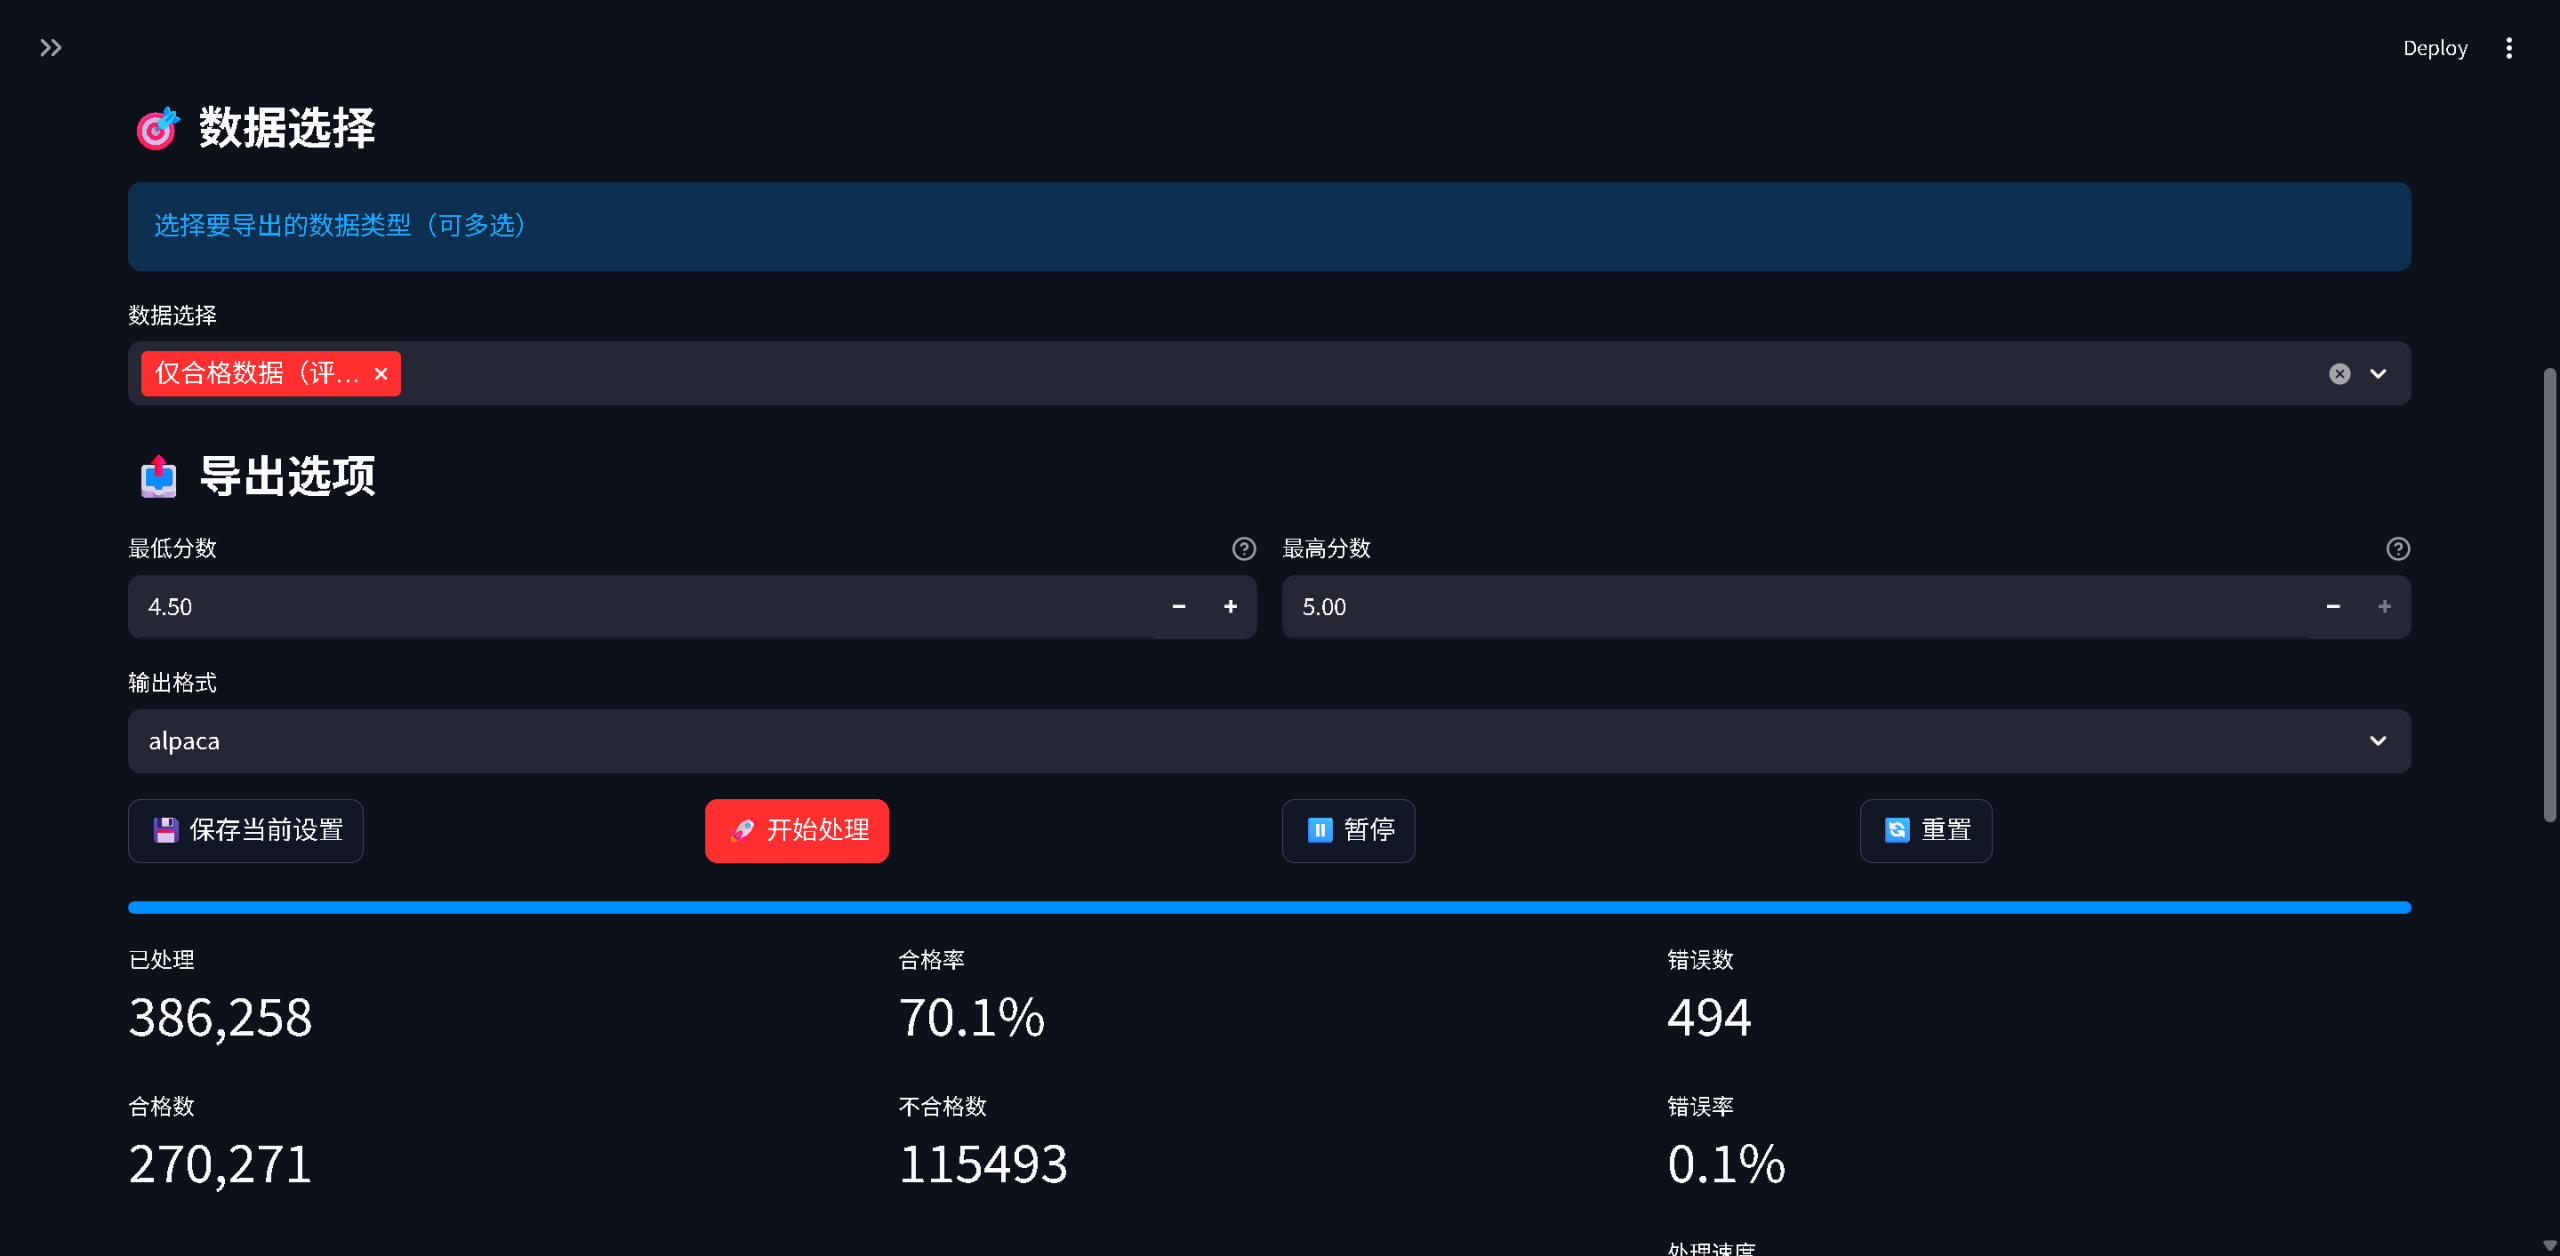Select the 最高分数 value field
This screenshot has height=1256, width=2560.
point(1700,607)
